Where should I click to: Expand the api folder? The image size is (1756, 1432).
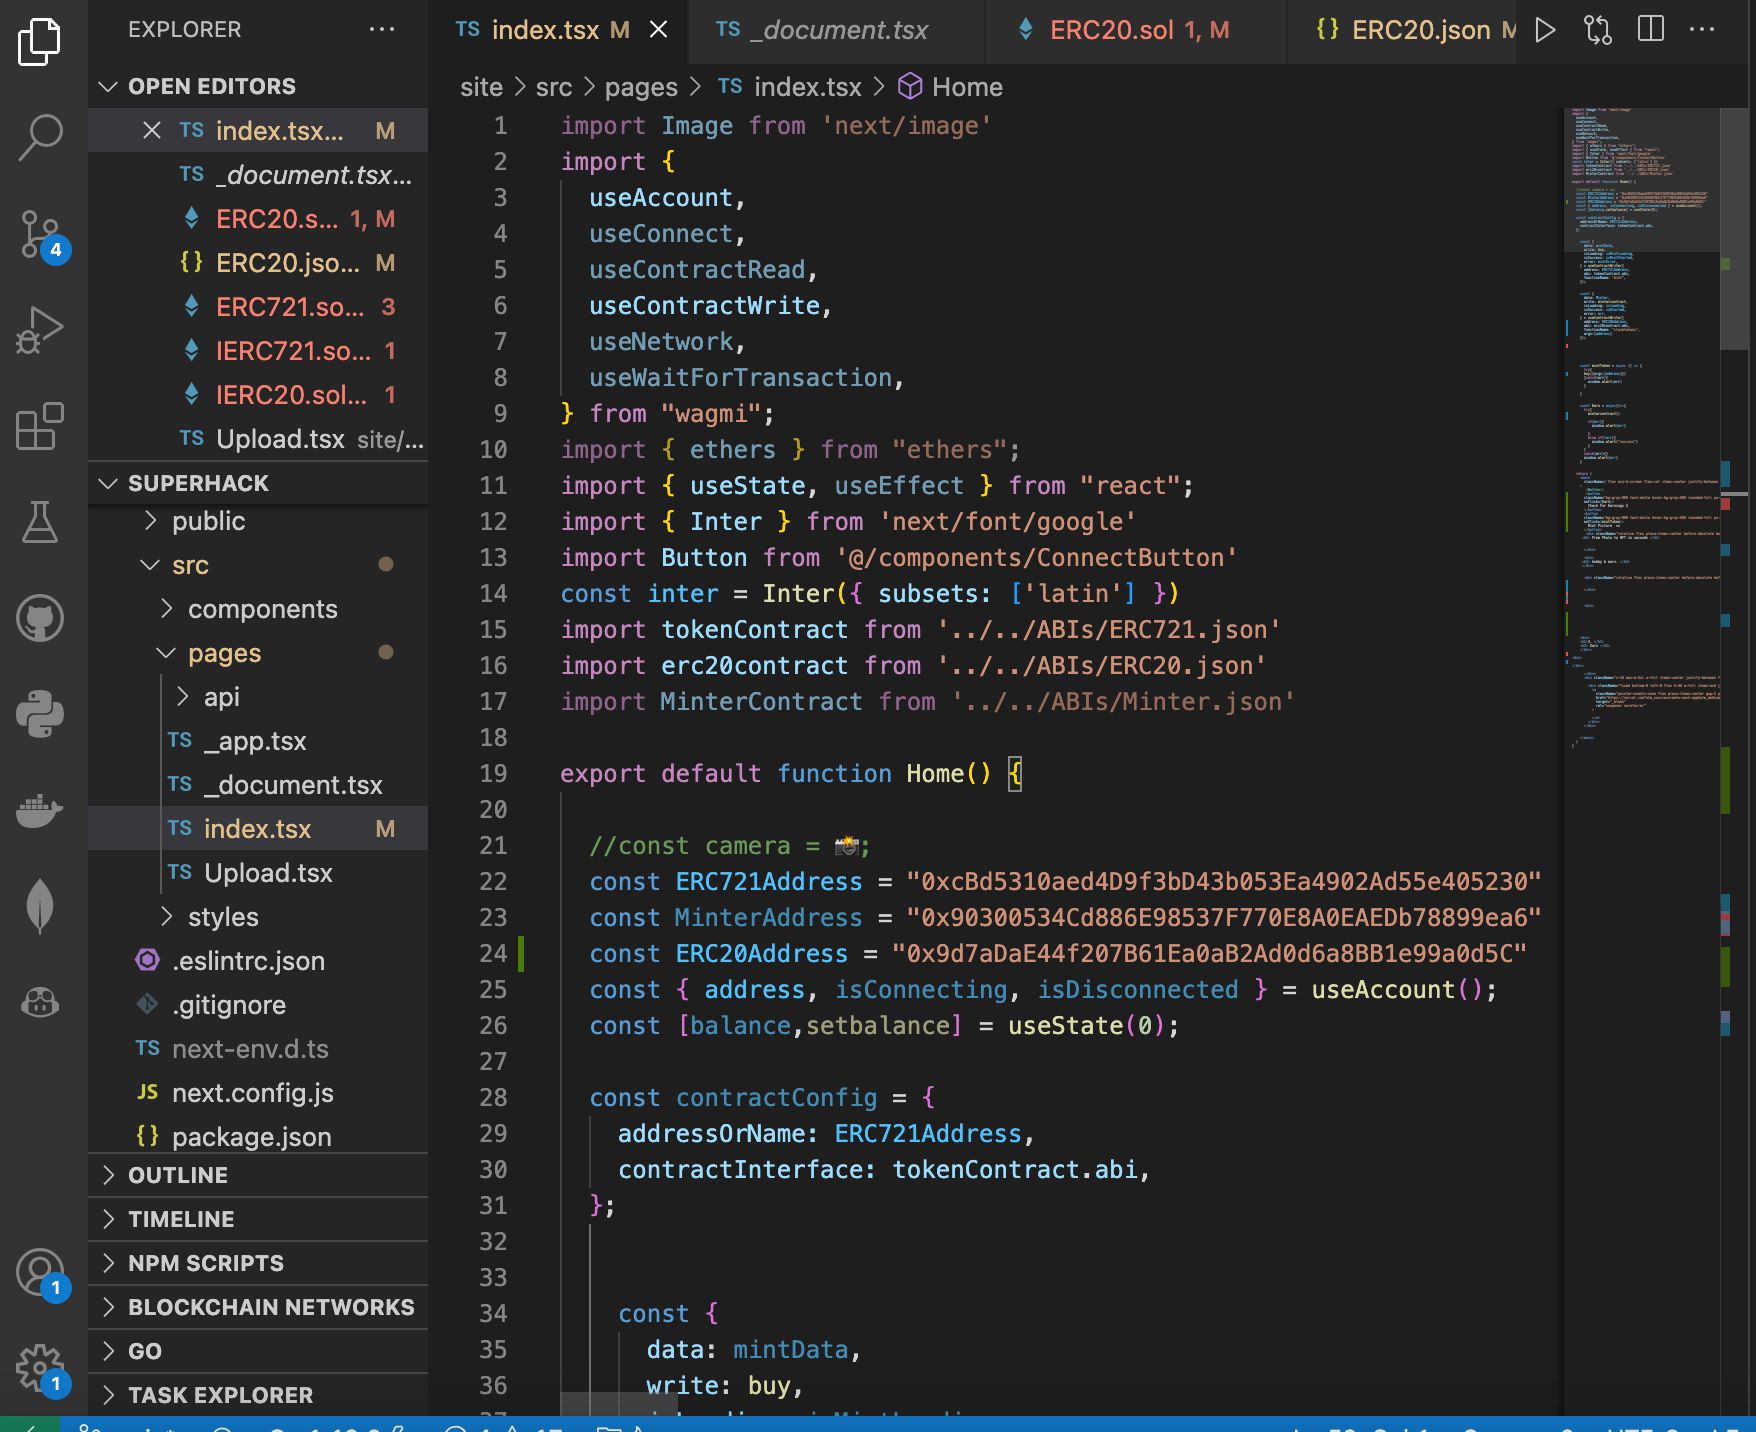pyautogui.click(x=258, y=697)
